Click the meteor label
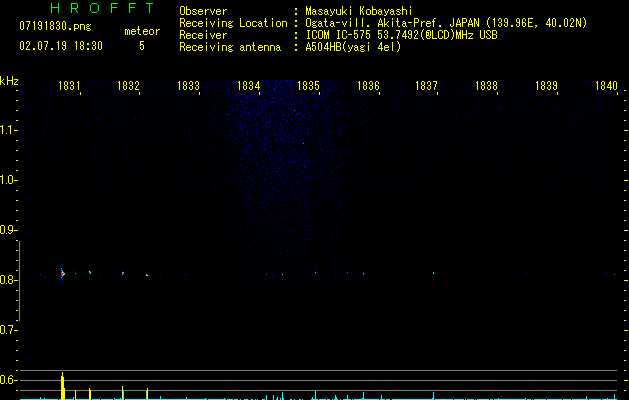Image resolution: width=629 pixels, height=400 pixels. [142, 31]
